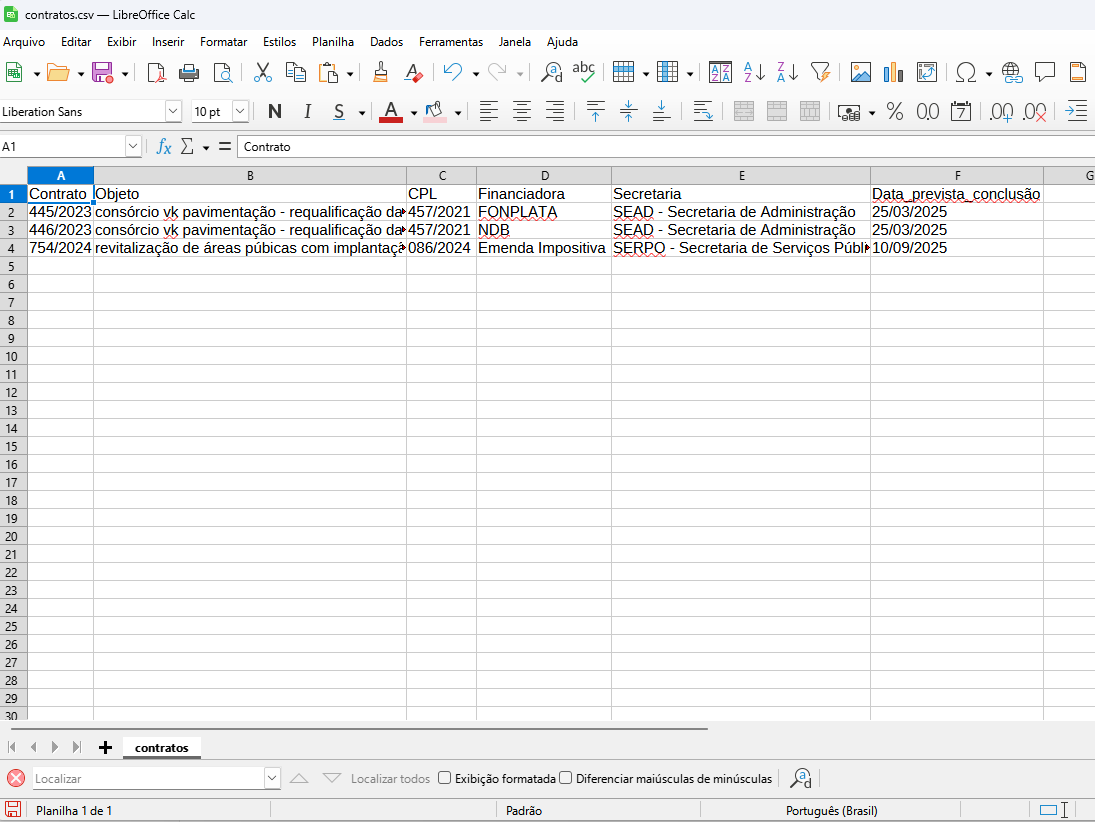Open the Function Wizard fx icon
Screen dimensions: 1095x822
(164, 147)
